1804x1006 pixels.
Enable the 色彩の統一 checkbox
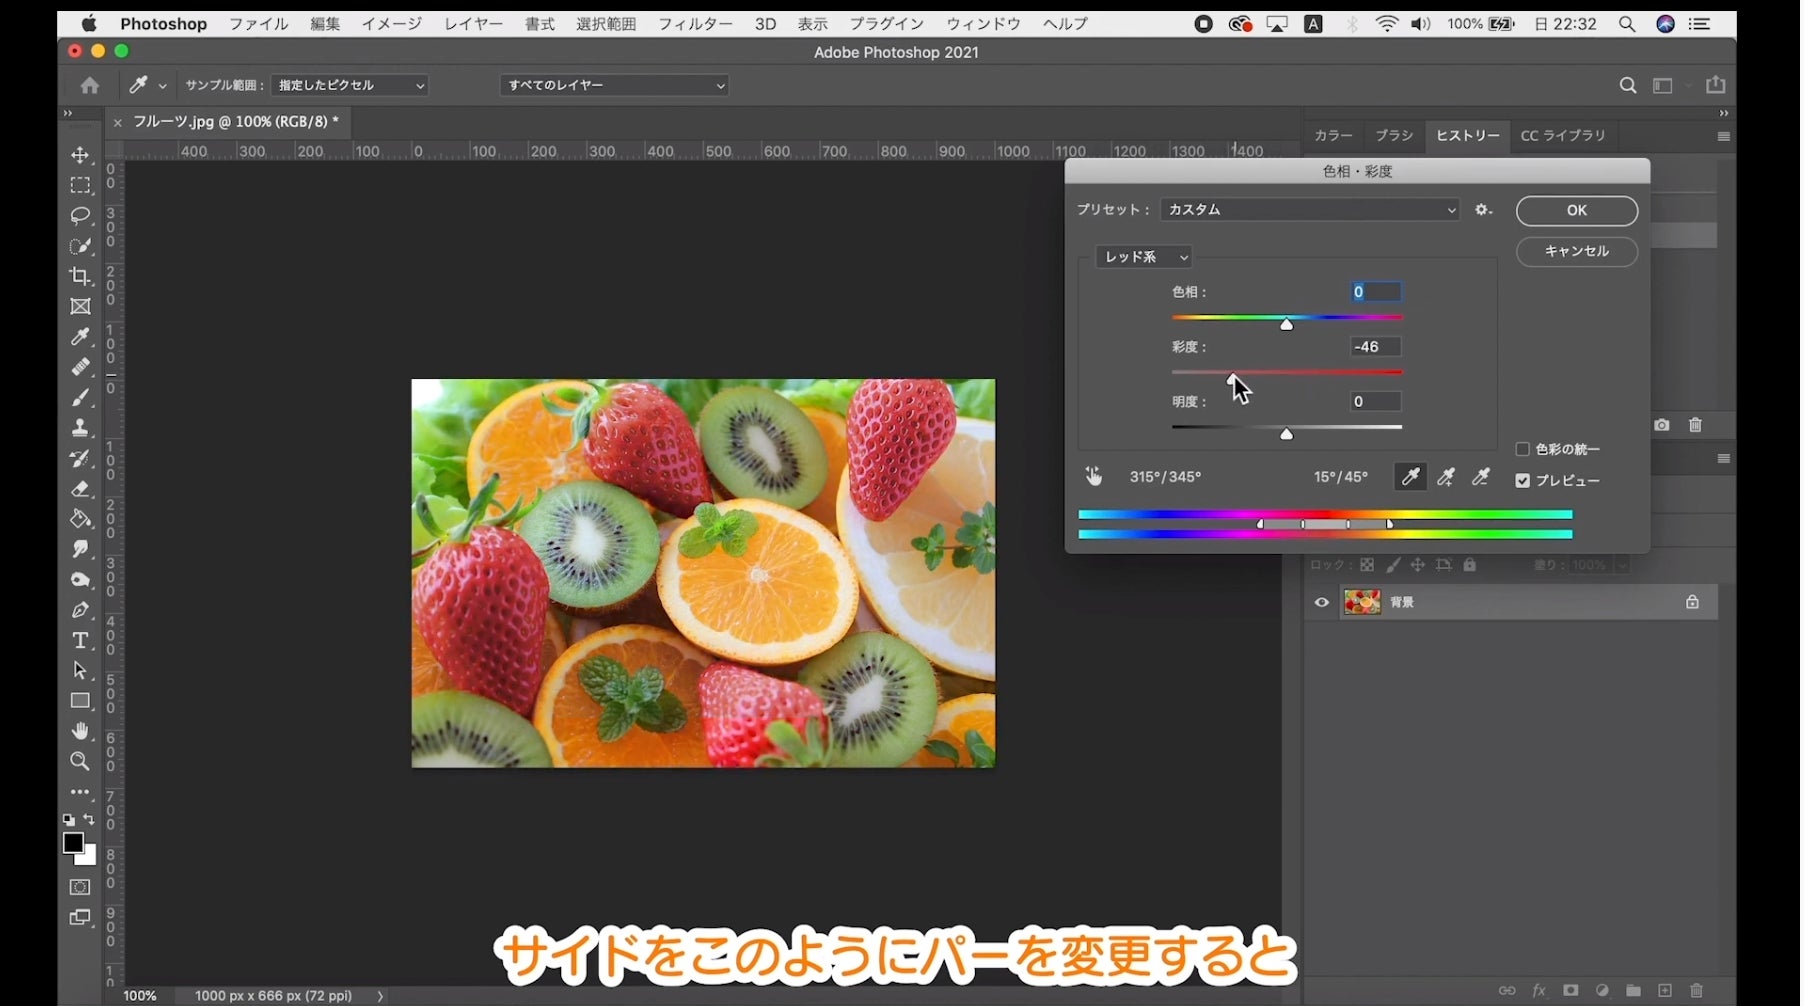tap(1523, 449)
